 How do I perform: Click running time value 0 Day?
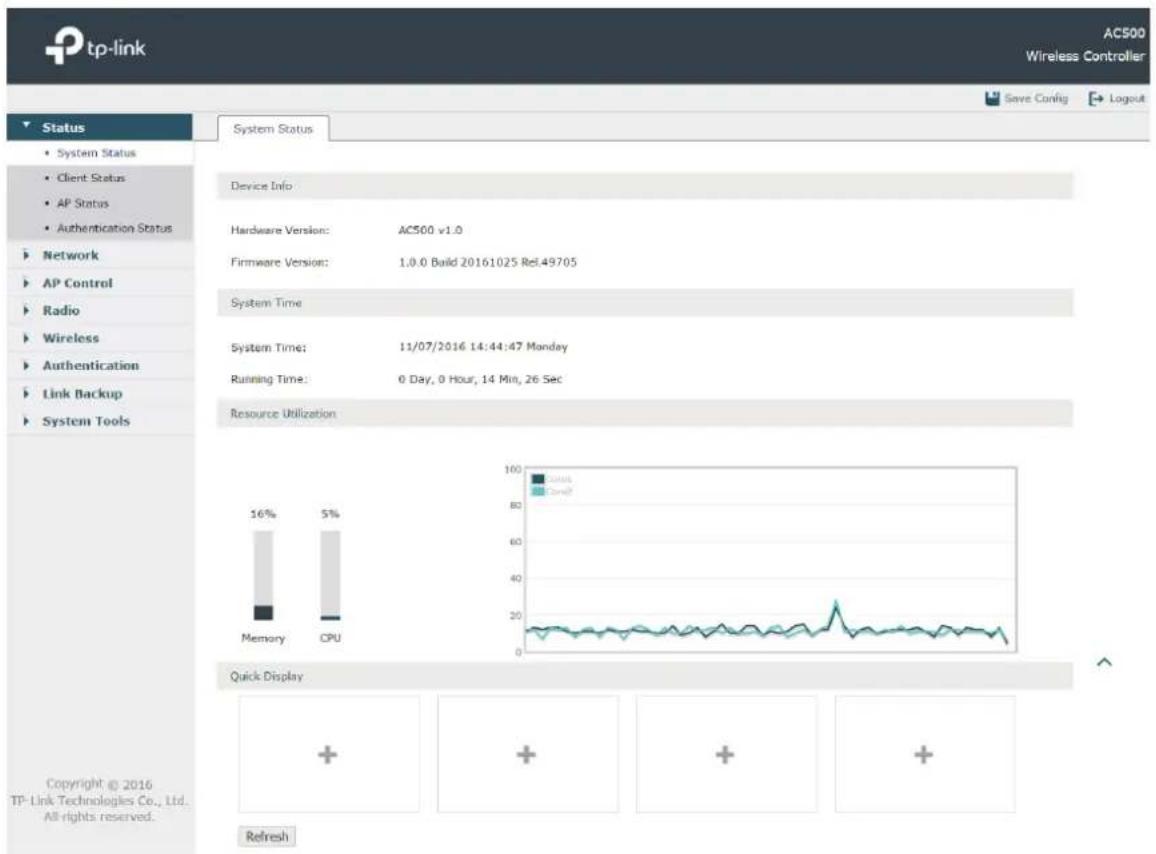pos(480,379)
